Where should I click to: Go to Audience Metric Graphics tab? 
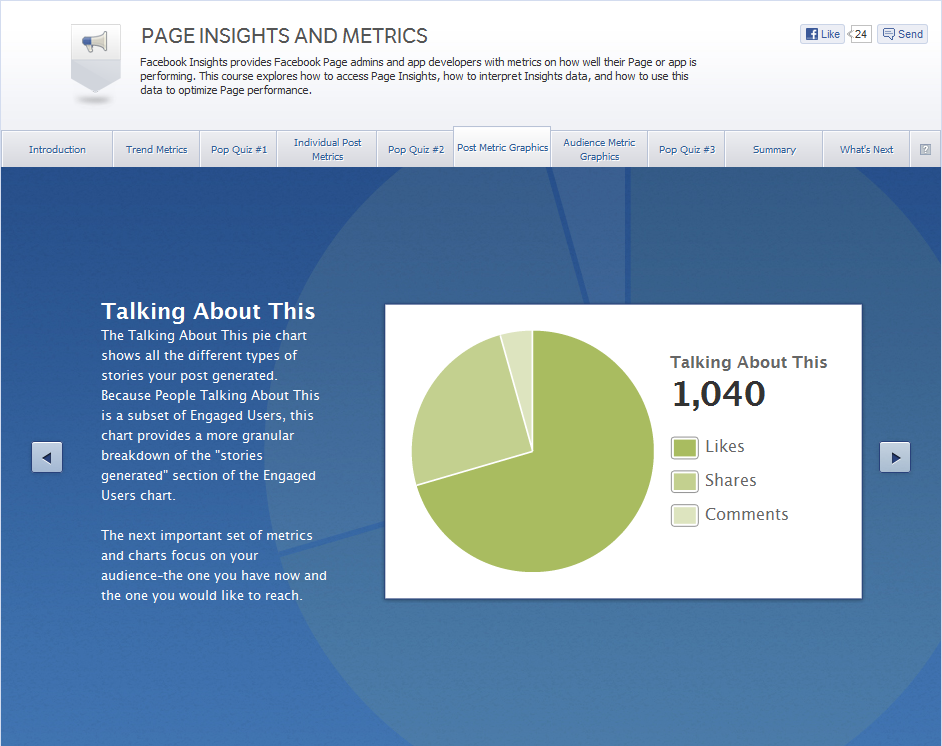click(599, 150)
